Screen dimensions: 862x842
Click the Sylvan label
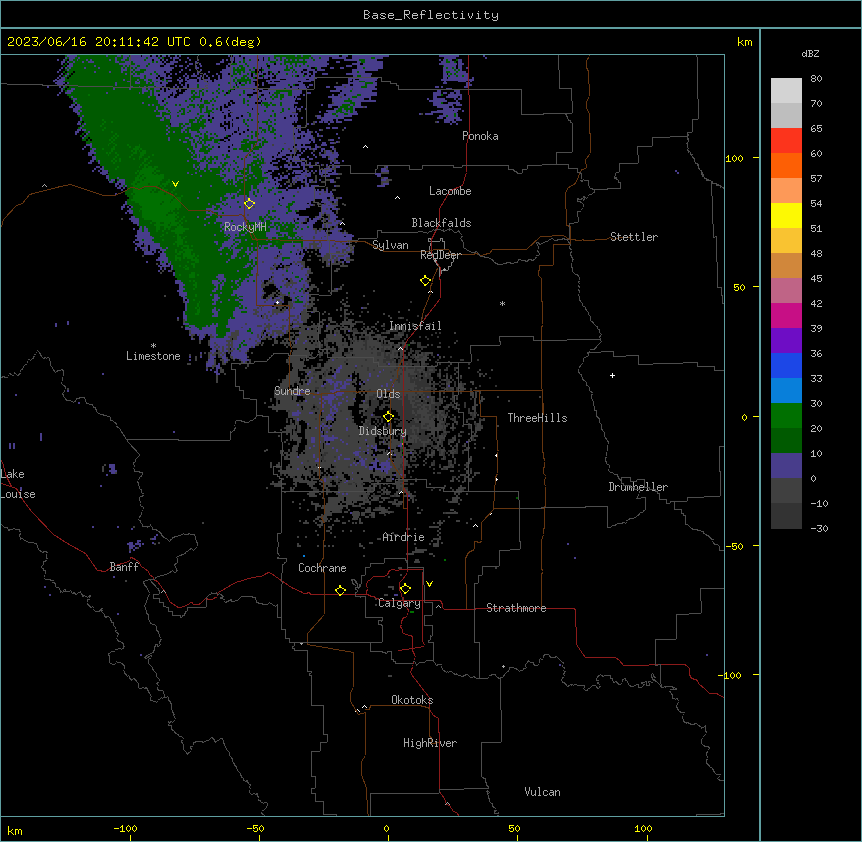coord(390,245)
